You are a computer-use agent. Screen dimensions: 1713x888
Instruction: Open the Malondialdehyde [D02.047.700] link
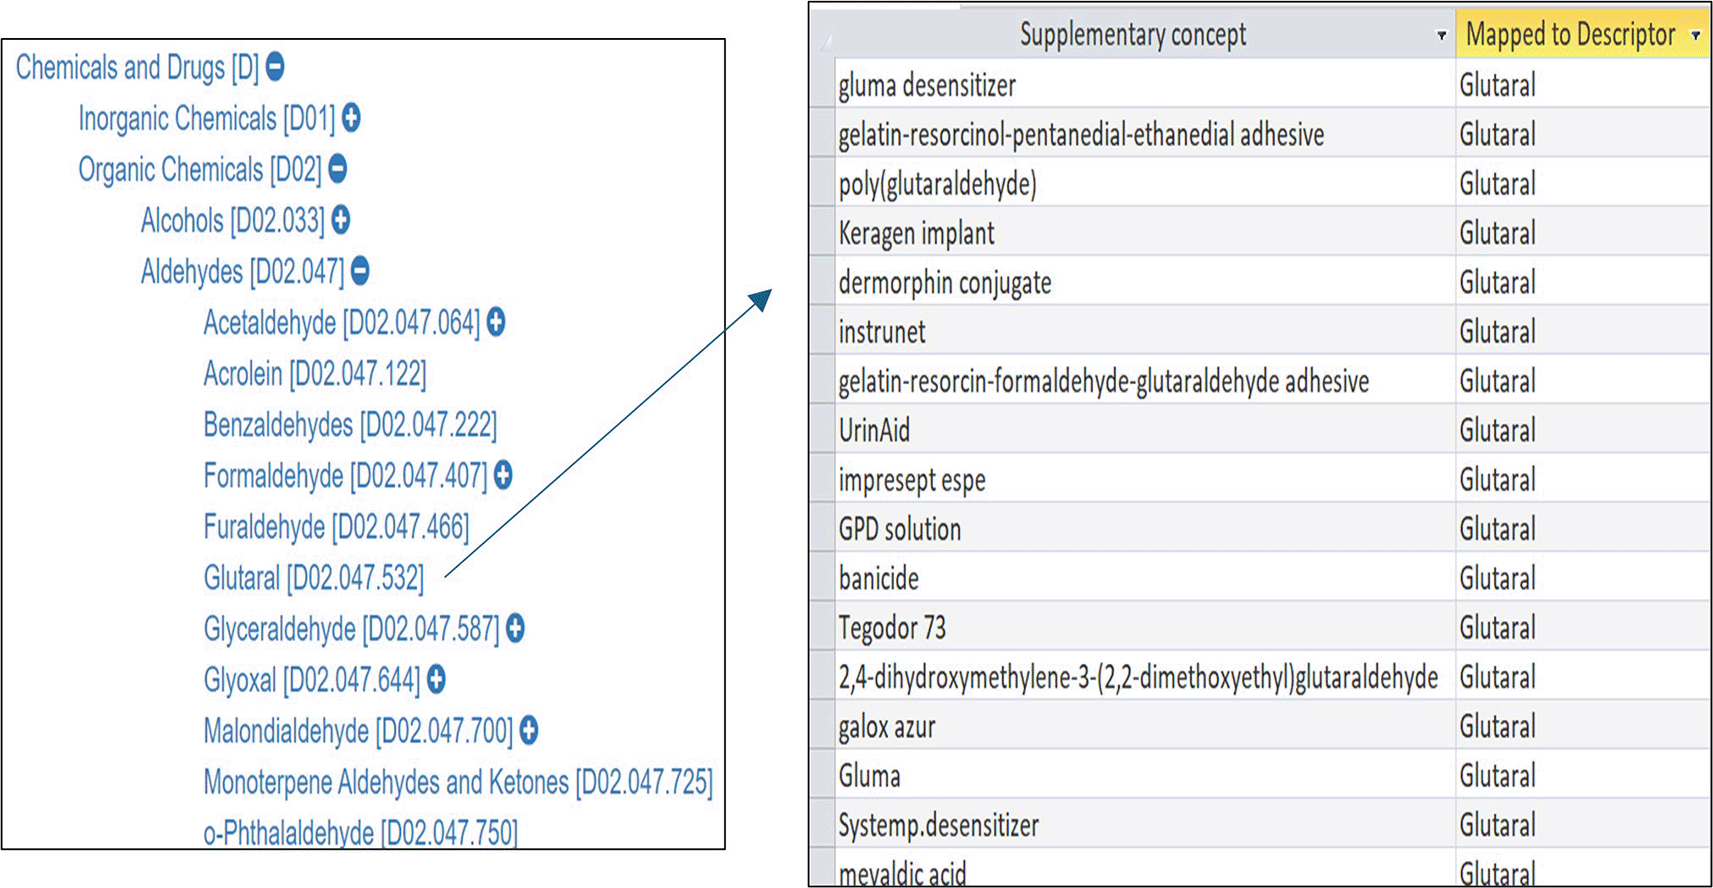[358, 731]
